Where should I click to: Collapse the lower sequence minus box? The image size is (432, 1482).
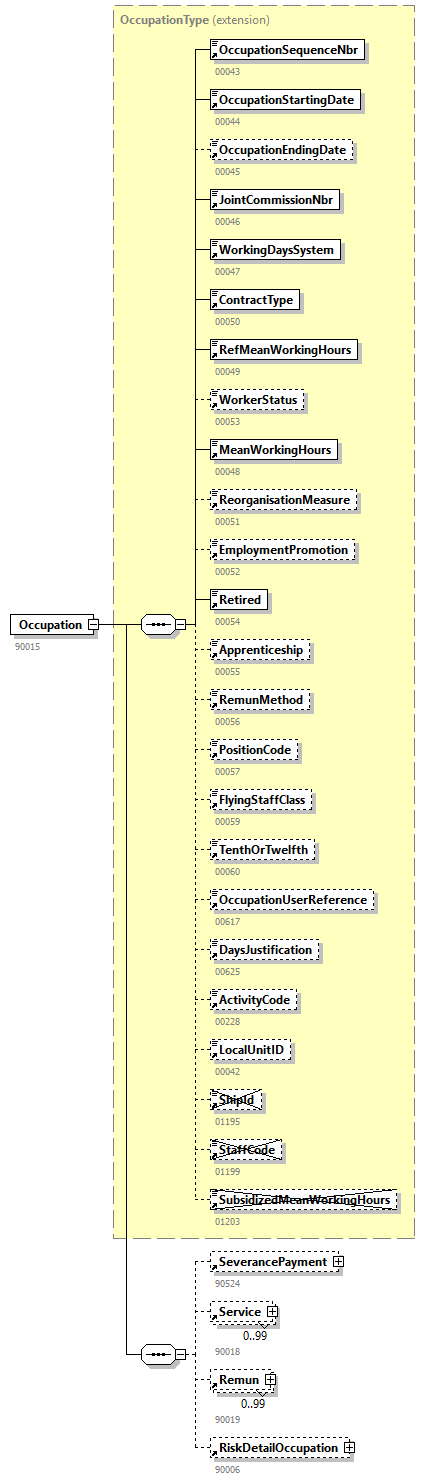pyautogui.click(x=181, y=1354)
